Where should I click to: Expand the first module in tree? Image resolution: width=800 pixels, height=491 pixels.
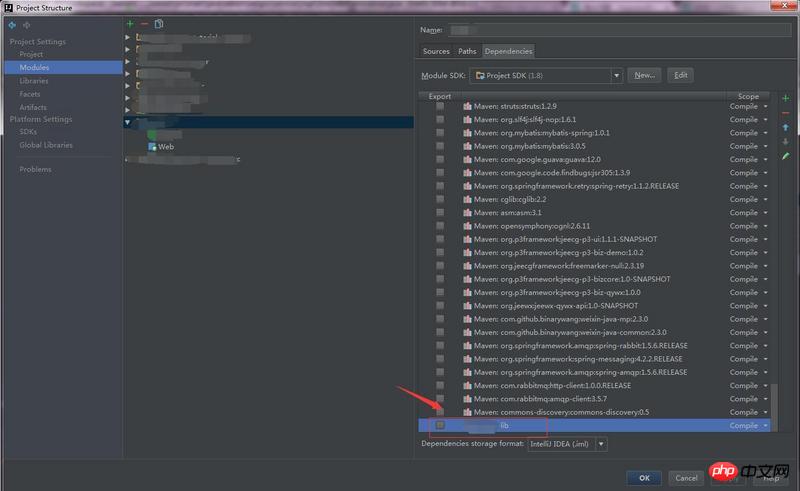(x=128, y=37)
